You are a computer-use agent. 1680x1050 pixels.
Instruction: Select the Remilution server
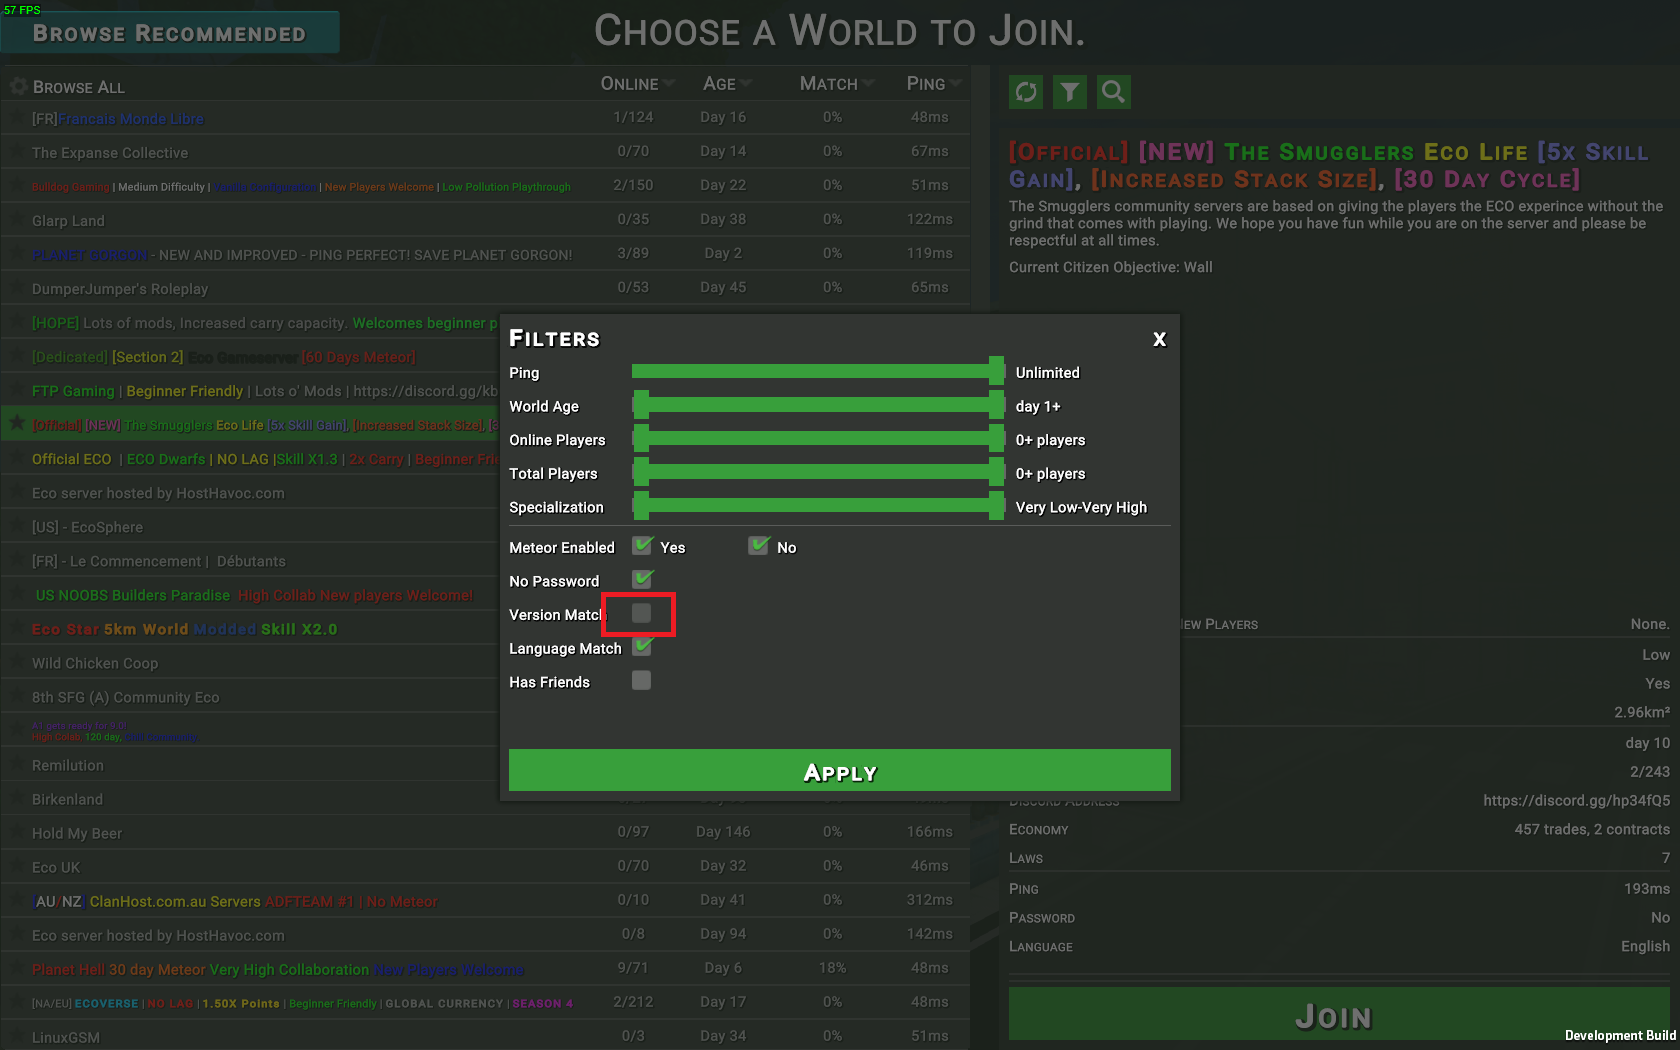coord(251,765)
